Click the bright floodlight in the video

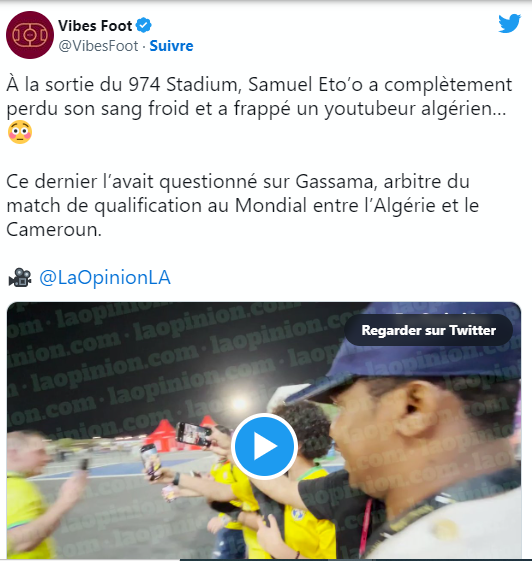tap(239, 404)
